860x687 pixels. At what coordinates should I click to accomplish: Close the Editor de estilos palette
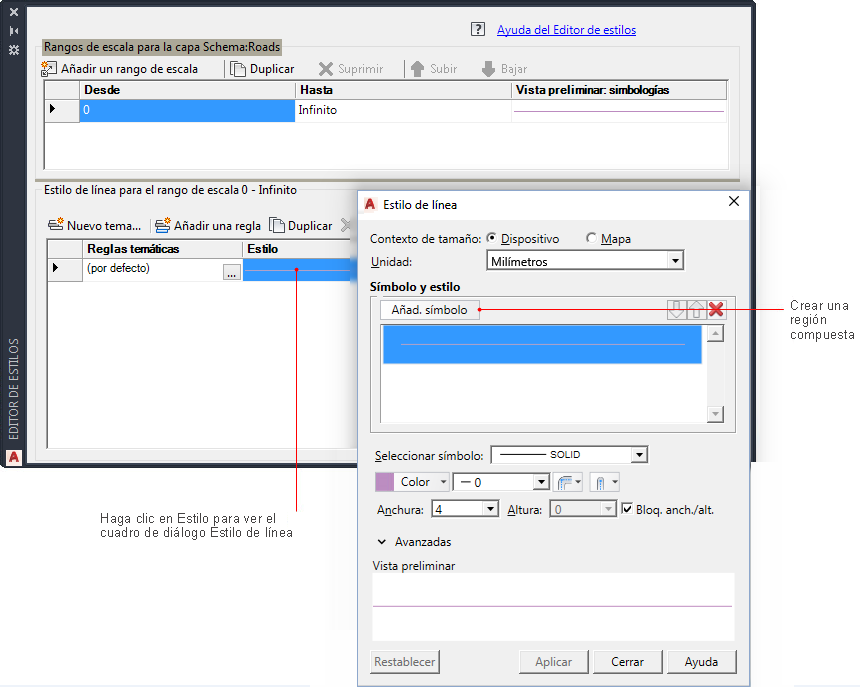tap(14, 12)
